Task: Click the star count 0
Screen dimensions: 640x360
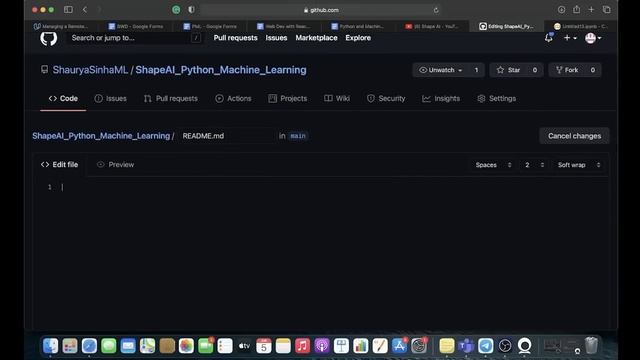Action: pos(535,70)
